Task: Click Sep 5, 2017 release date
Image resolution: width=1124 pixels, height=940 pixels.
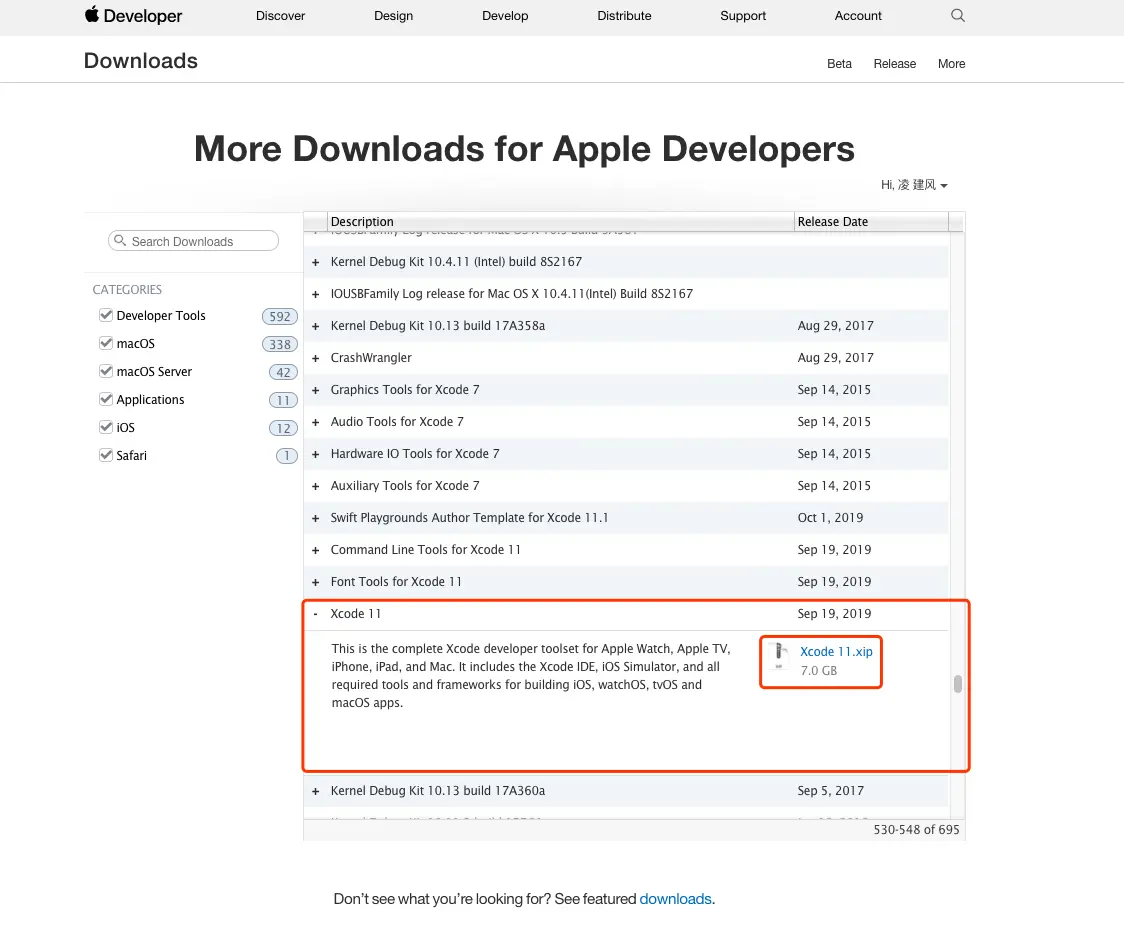Action: (x=830, y=790)
